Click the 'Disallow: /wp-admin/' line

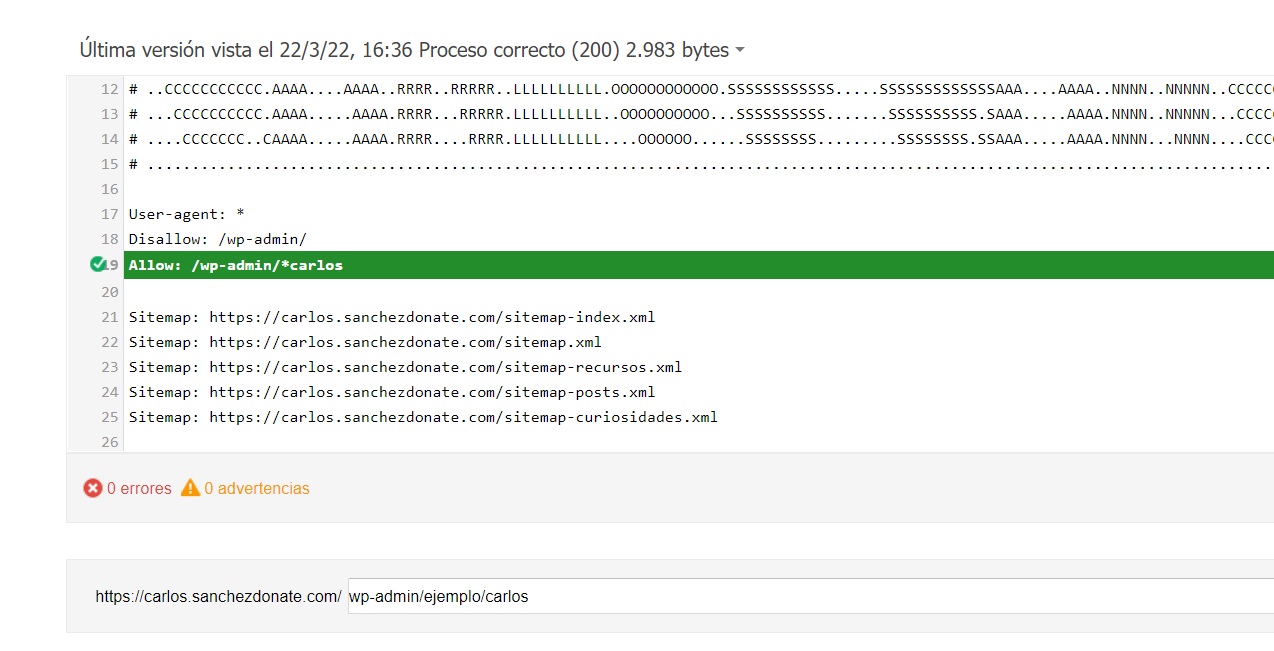(x=217, y=239)
